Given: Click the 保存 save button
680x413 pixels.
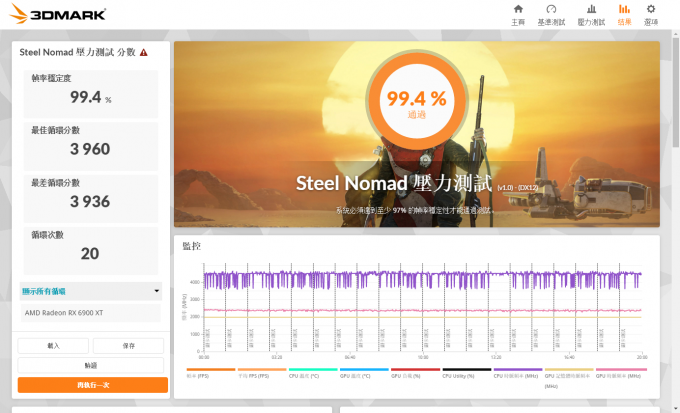Looking at the screenshot, I should [128, 346].
